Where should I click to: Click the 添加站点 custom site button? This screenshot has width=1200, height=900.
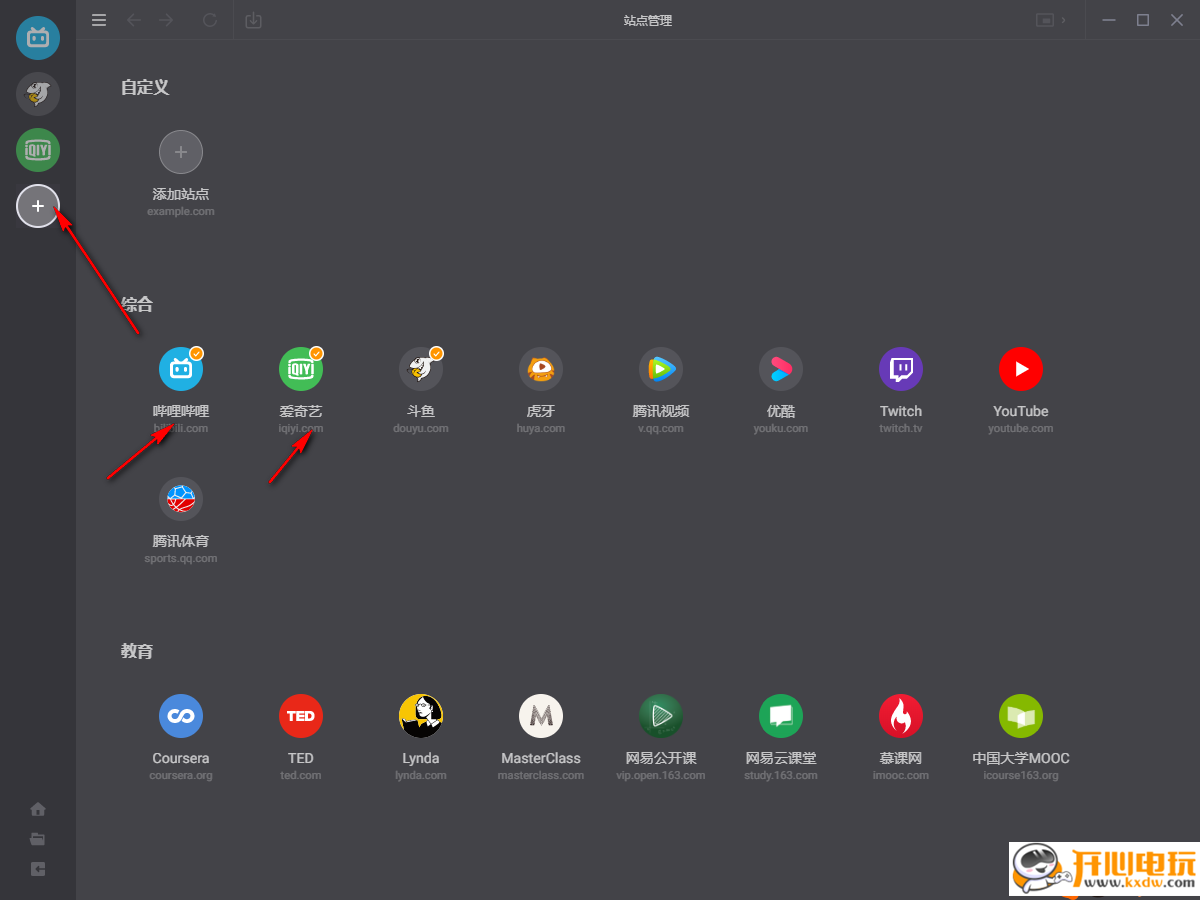(181, 152)
